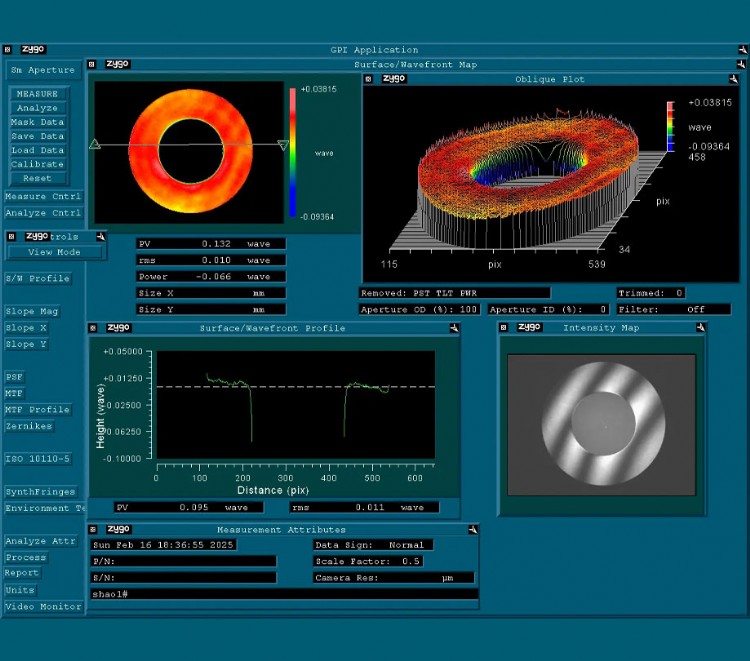
Task: Toggle the Filter Off field
Action: [x=695, y=310]
